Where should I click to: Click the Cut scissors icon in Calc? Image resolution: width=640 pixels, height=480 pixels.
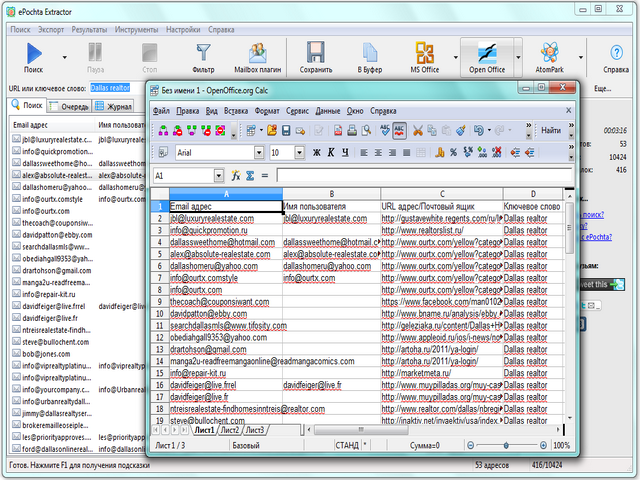coord(418,131)
